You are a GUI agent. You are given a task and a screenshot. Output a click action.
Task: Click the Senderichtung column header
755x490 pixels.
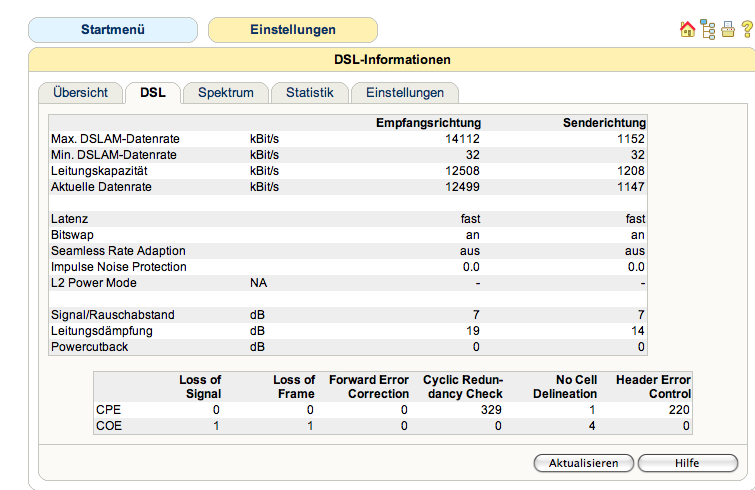[604, 123]
